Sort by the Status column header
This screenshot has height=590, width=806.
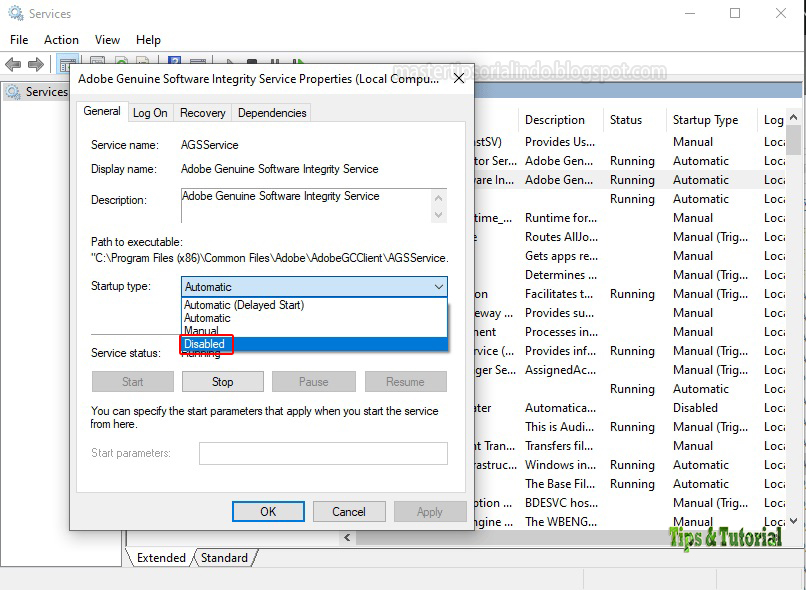[x=634, y=120]
